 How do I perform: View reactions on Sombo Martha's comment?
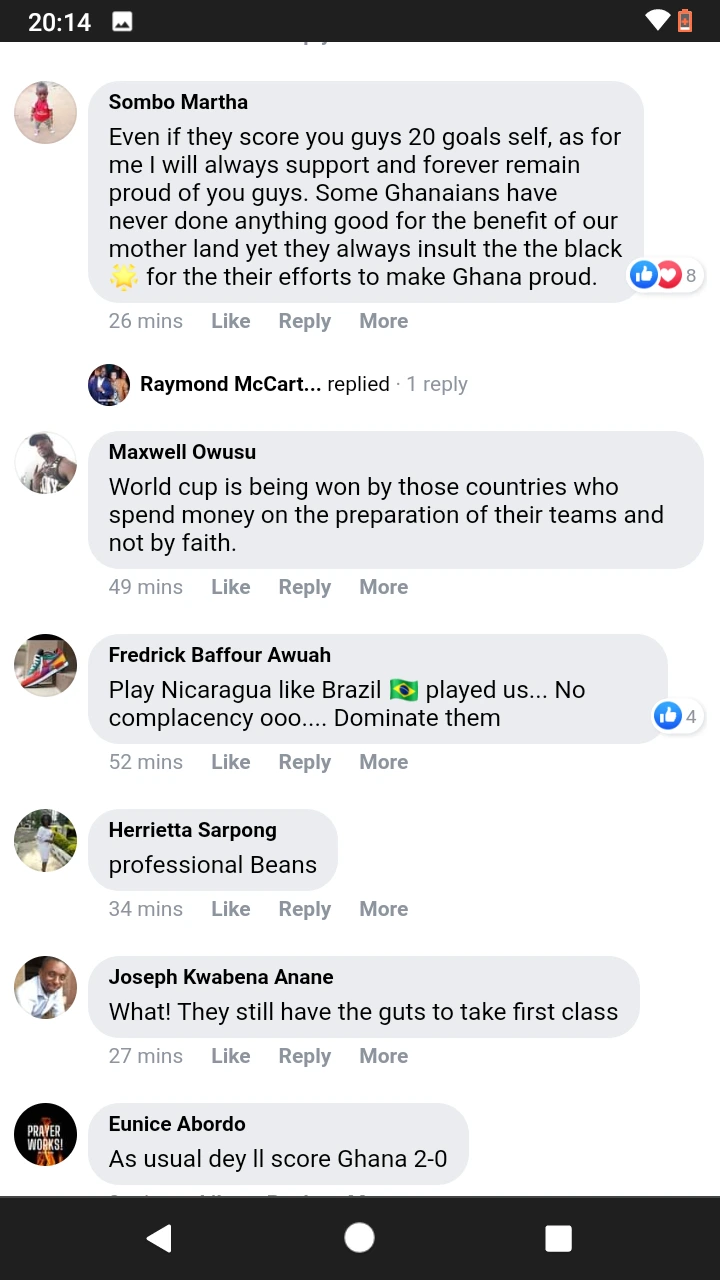pos(663,274)
